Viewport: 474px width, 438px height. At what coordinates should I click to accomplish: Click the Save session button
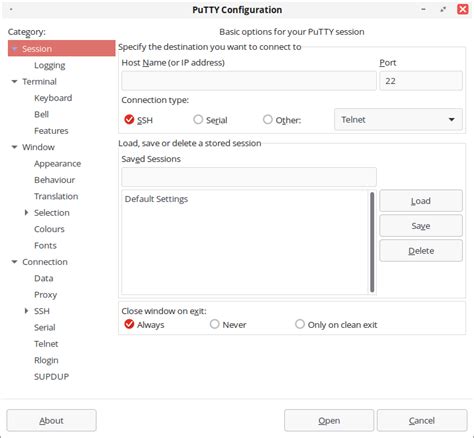421,226
